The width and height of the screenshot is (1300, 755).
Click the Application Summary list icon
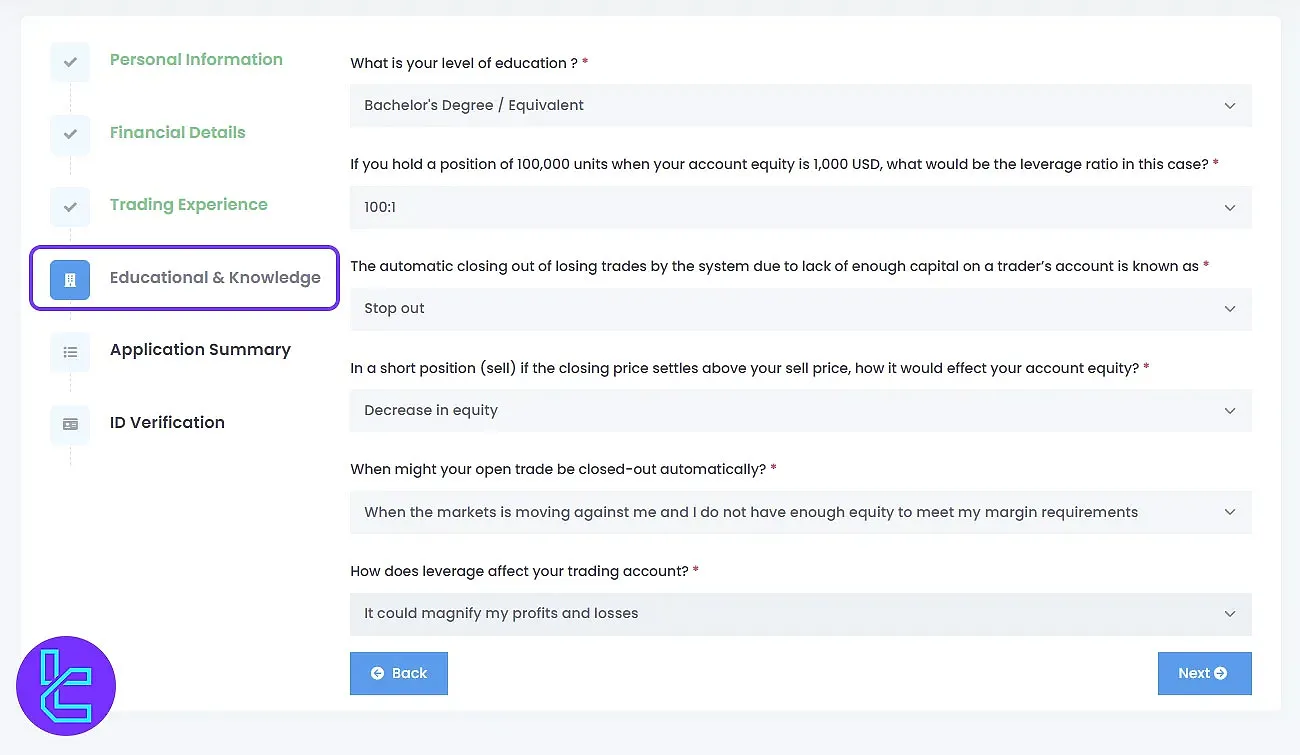69,352
